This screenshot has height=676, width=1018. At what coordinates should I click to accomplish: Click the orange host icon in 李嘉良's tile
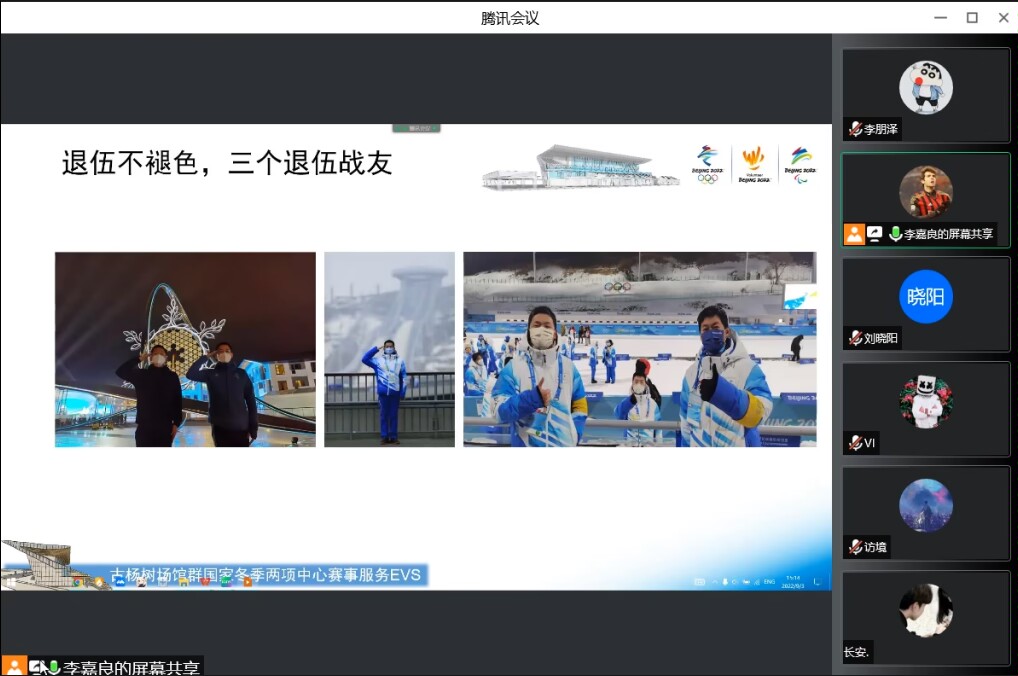click(854, 234)
